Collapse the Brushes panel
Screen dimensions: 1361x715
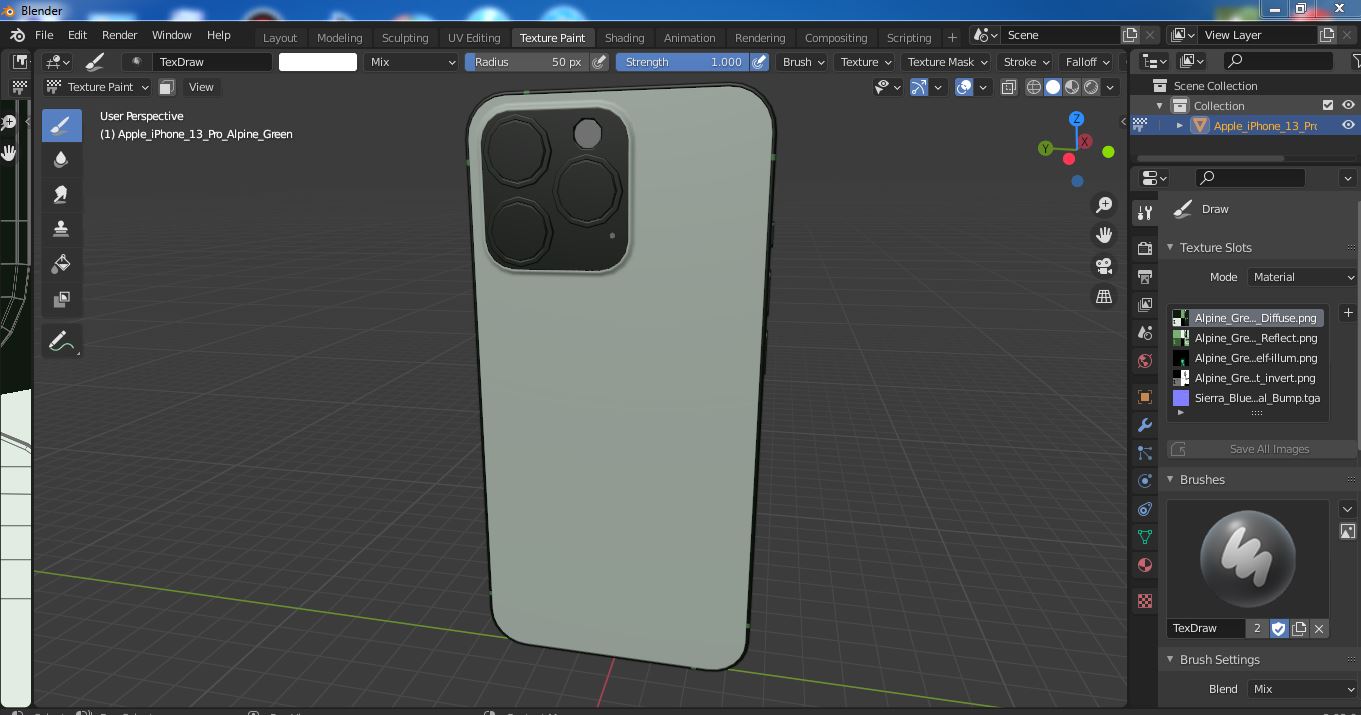point(1170,480)
